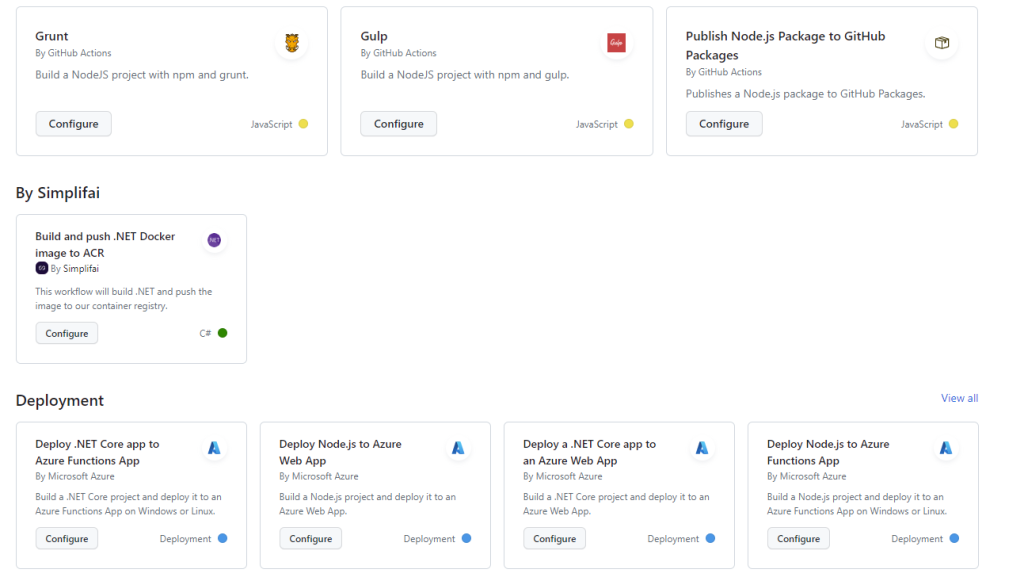Click 'By Microsoft Azure' under Deploy Node.js Web App
The image size is (1024, 577).
coord(319,476)
